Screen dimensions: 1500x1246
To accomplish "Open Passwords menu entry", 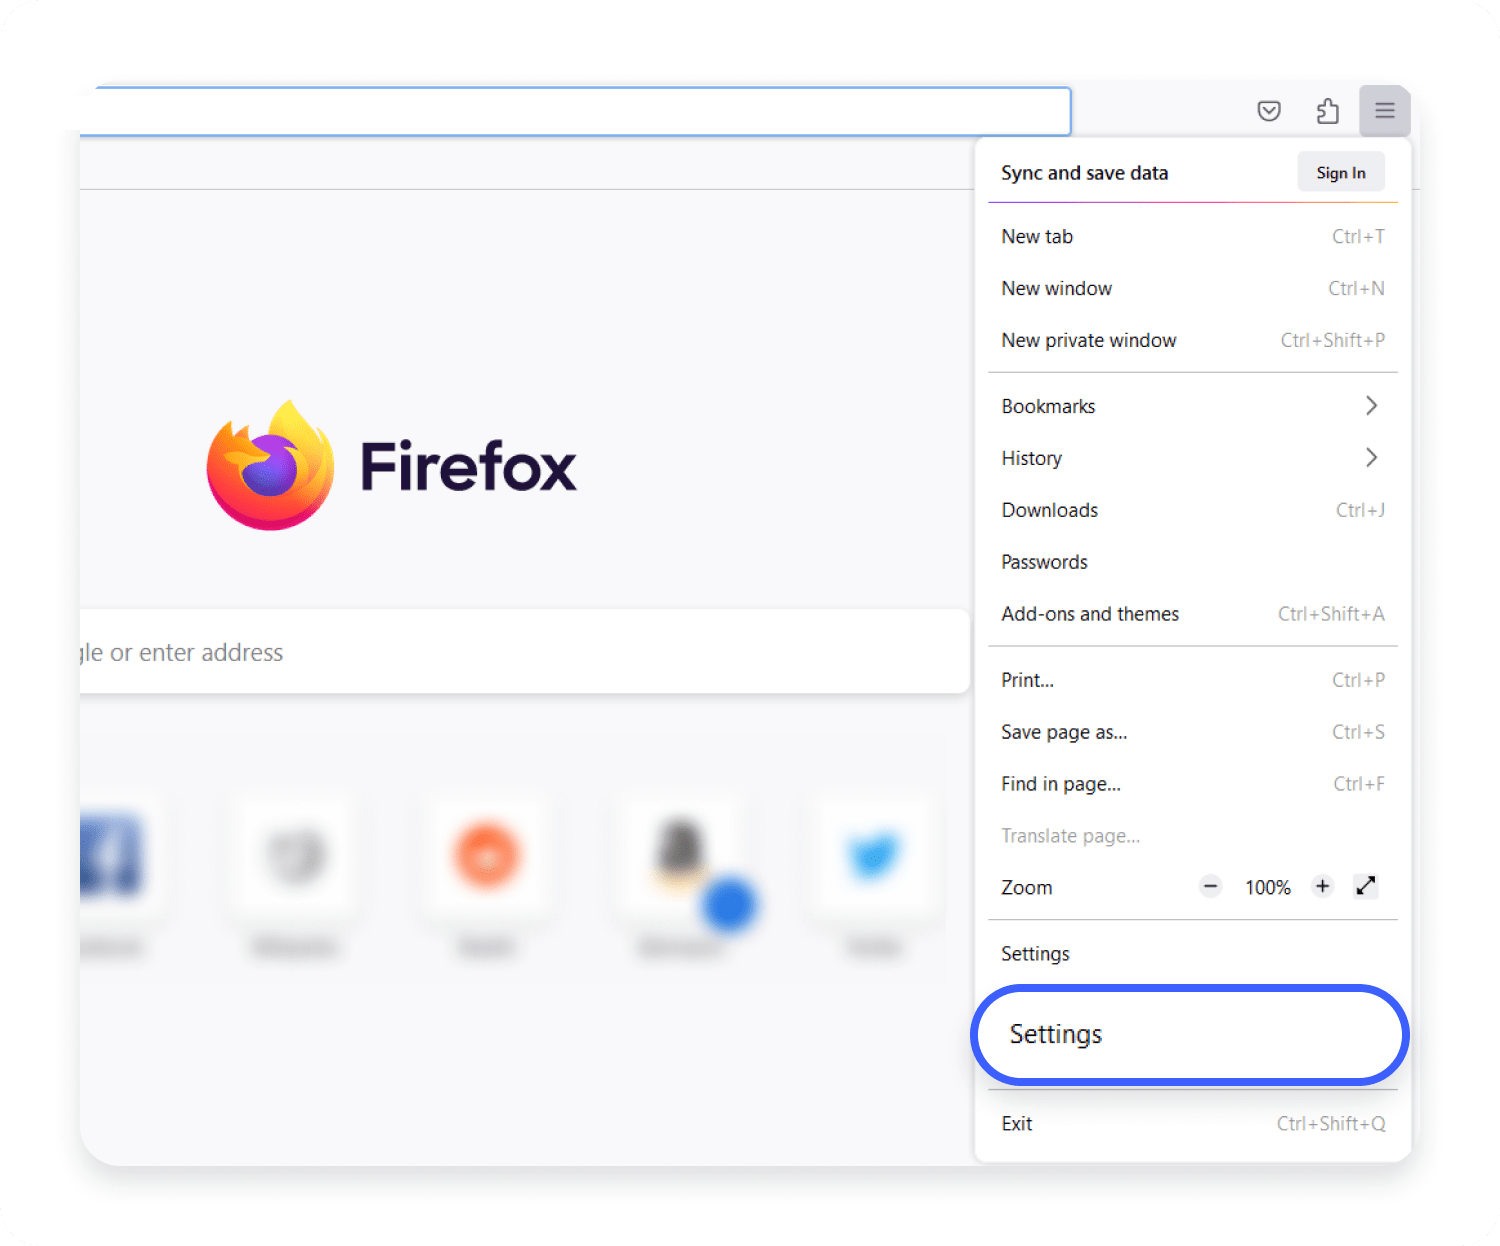I will click(x=1193, y=562).
